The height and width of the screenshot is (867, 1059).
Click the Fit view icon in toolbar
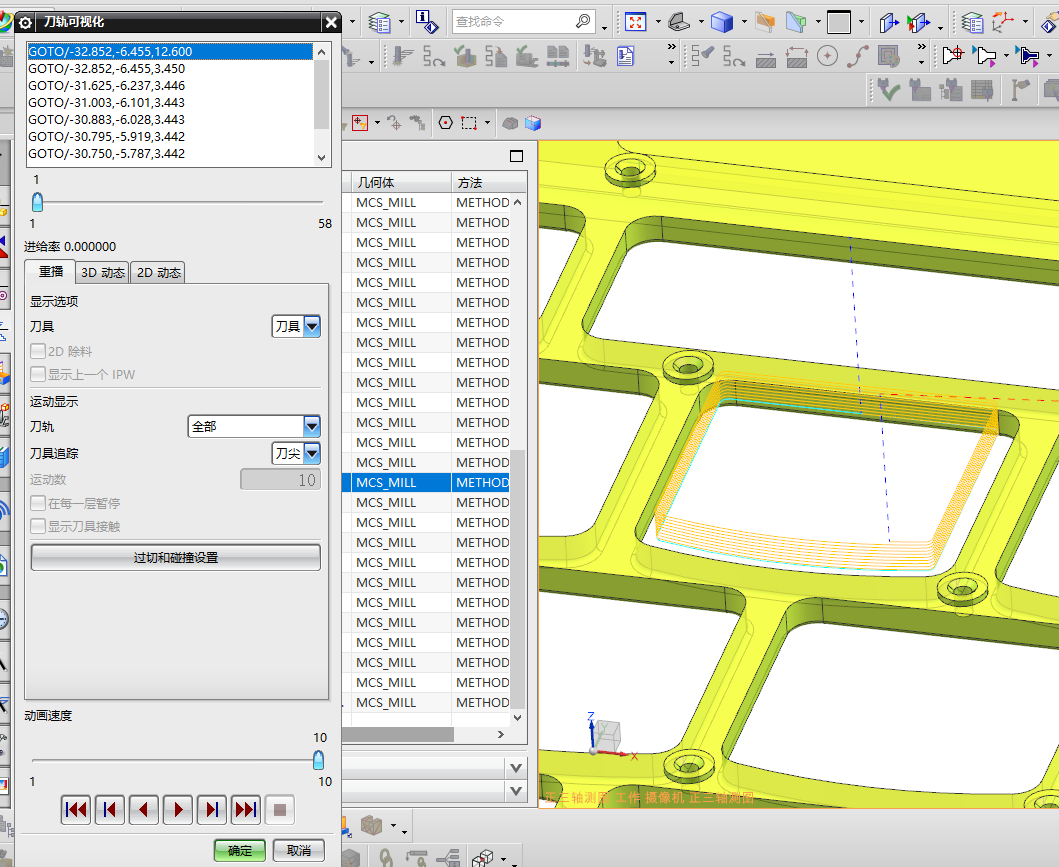point(635,21)
